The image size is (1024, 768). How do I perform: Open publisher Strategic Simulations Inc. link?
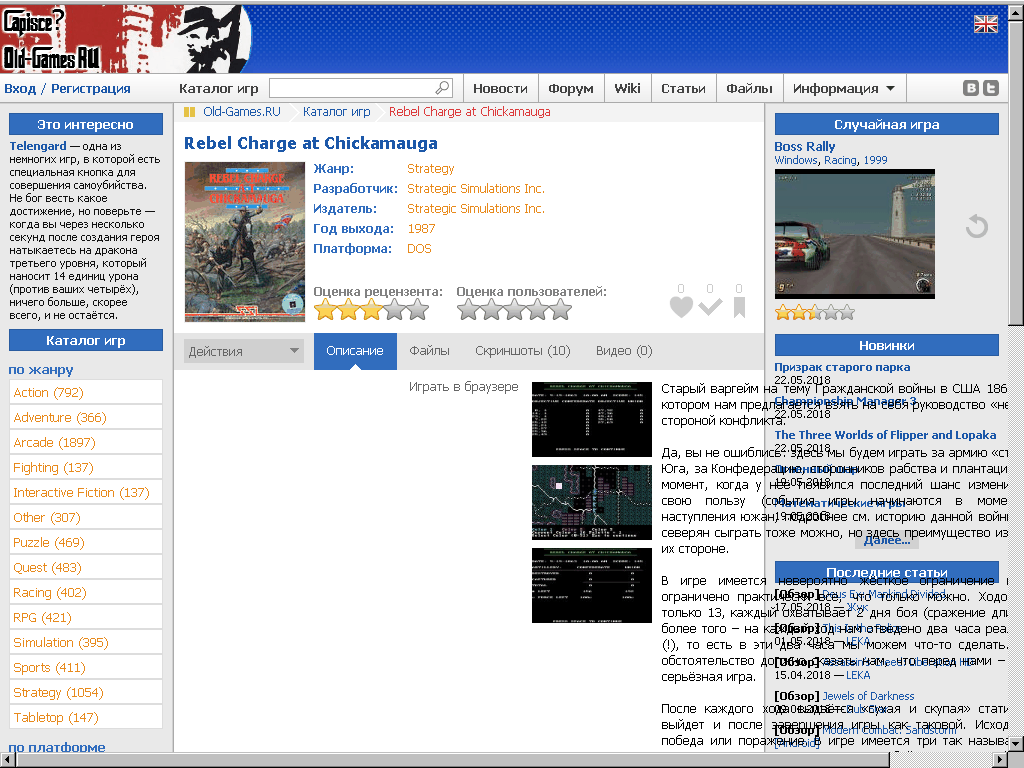click(475, 209)
